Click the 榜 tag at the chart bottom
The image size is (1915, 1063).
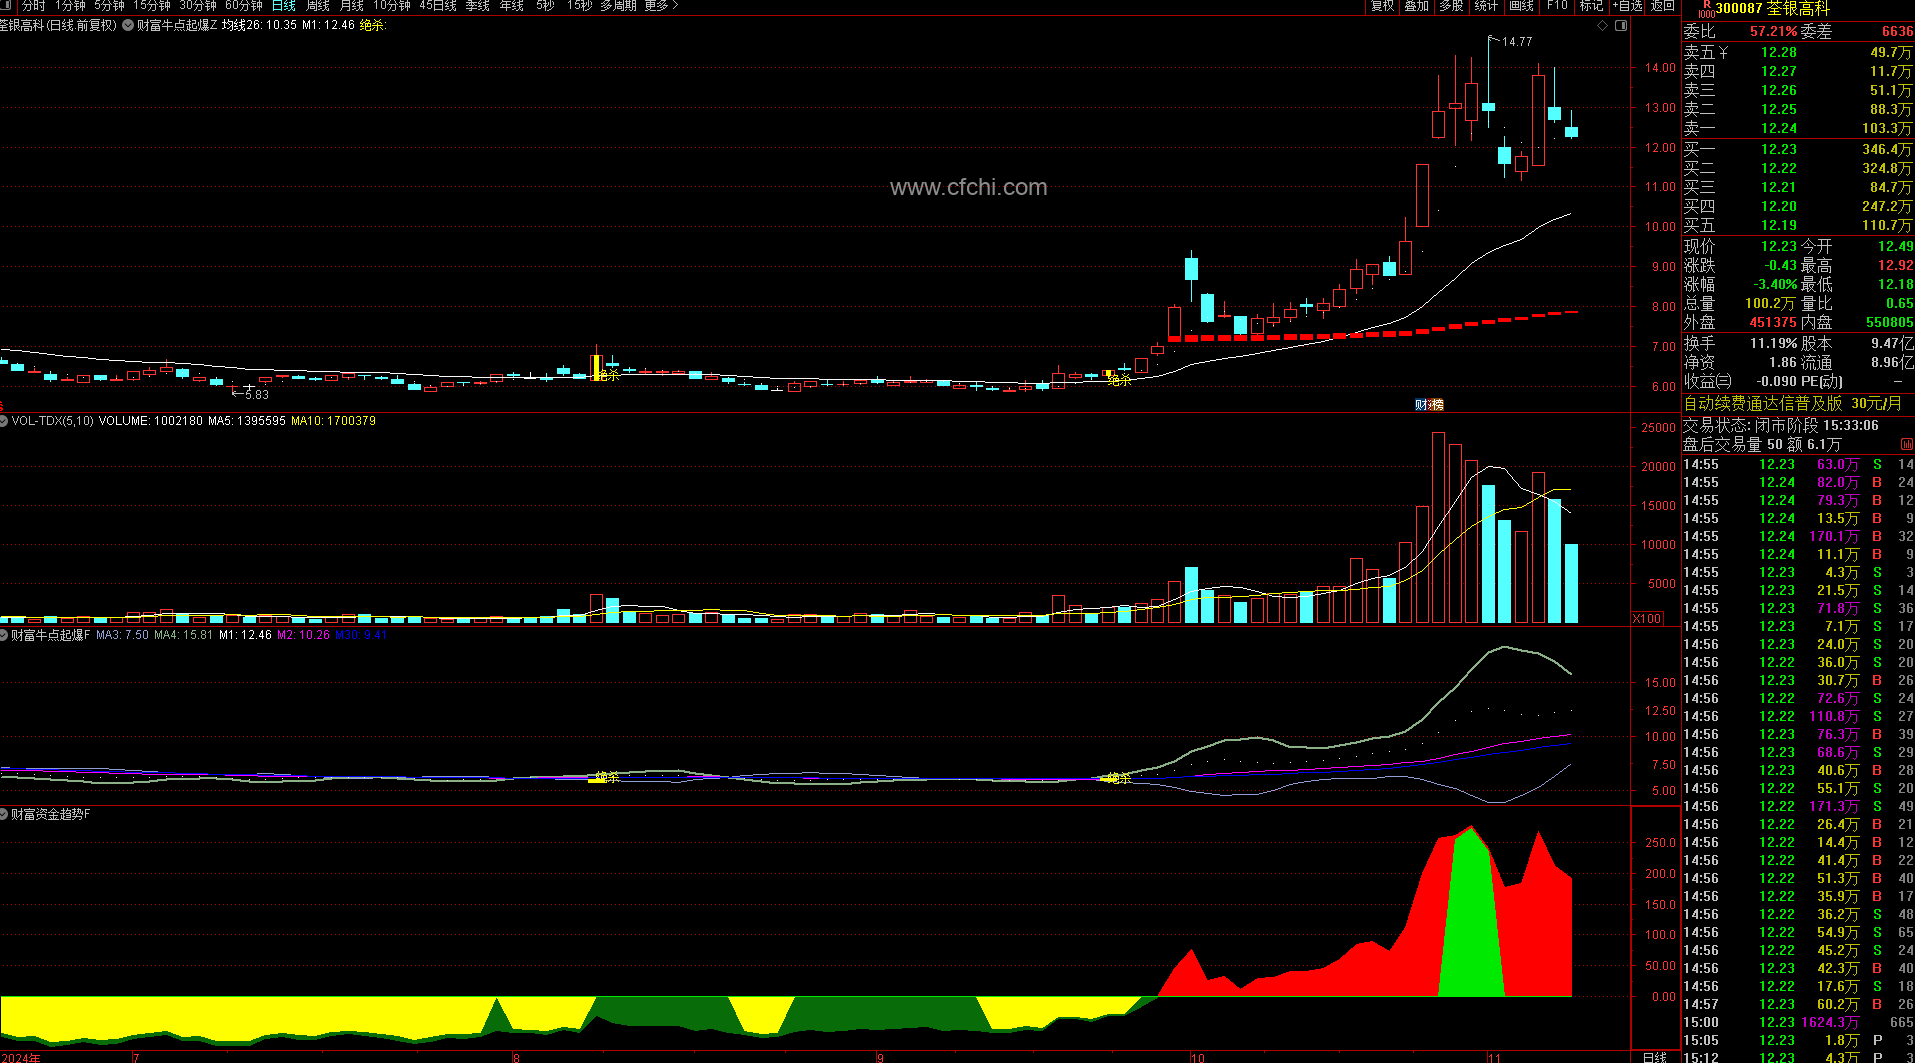[x=1436, y=404]
